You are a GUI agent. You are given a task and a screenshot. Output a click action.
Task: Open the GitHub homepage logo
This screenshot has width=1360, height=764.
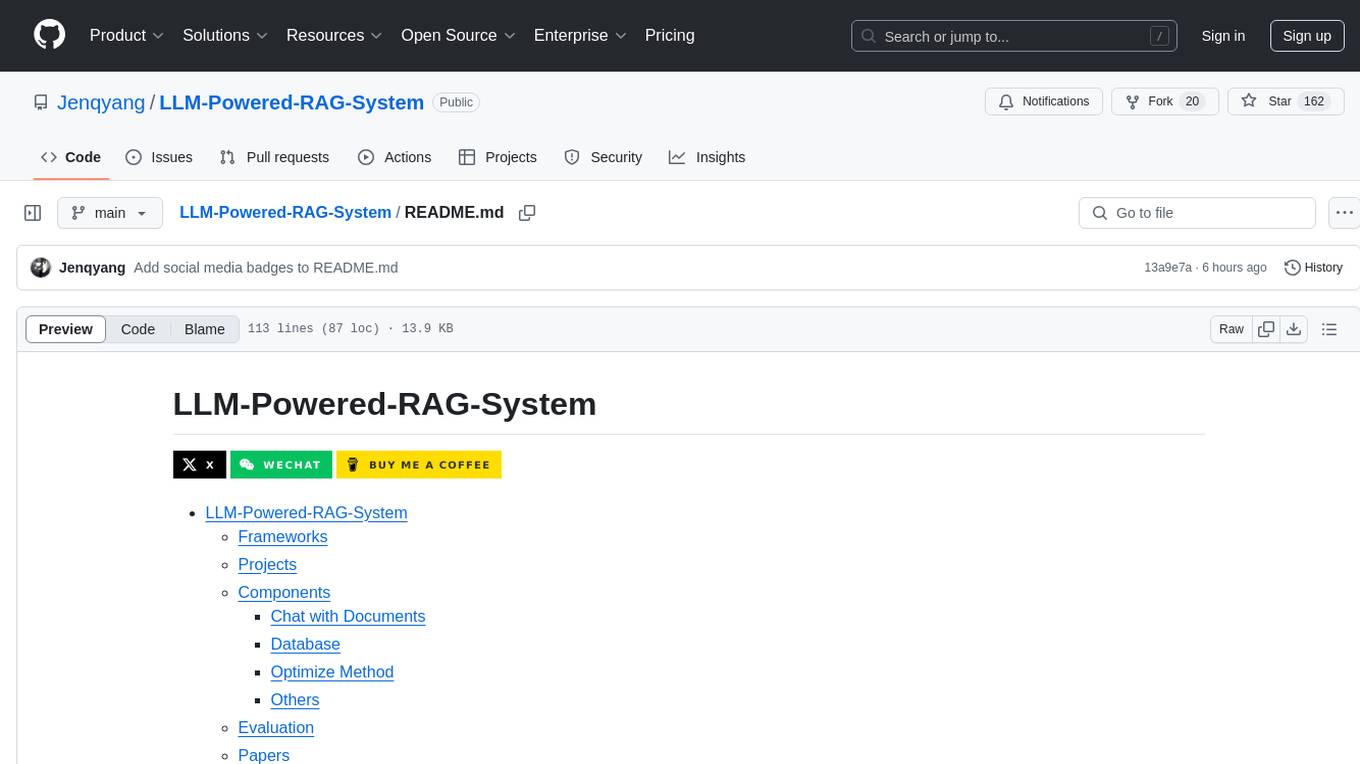pyautogui.click(x=49, y=35)
